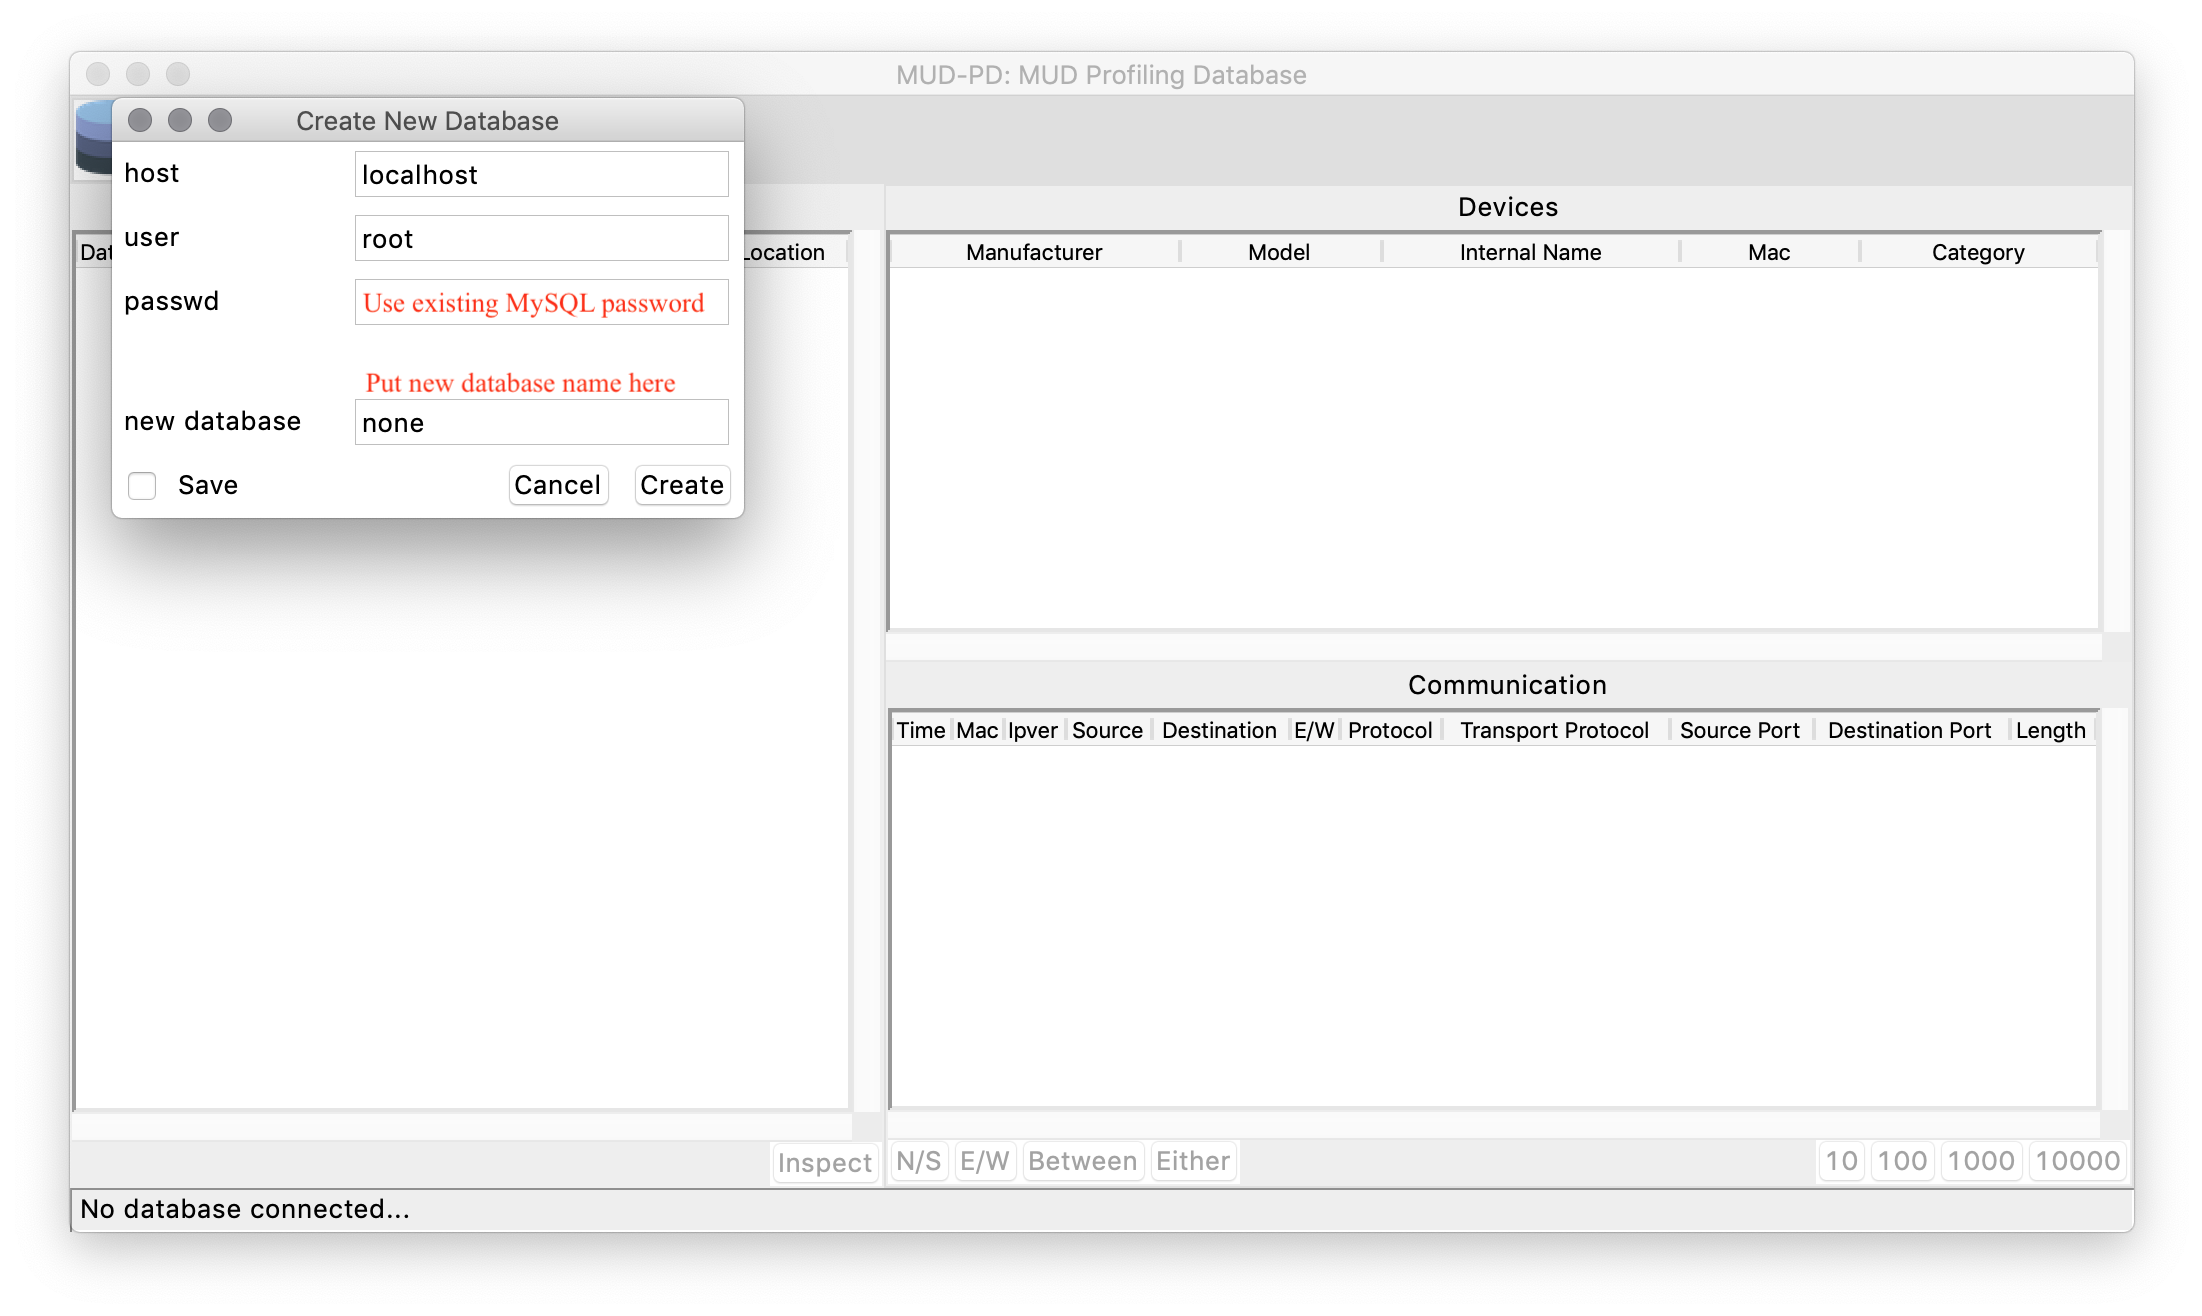The width and height of the screenshot is (2202, 1316).
Task: Close the Create New Database dialog
Action: [x=140, y=121]
